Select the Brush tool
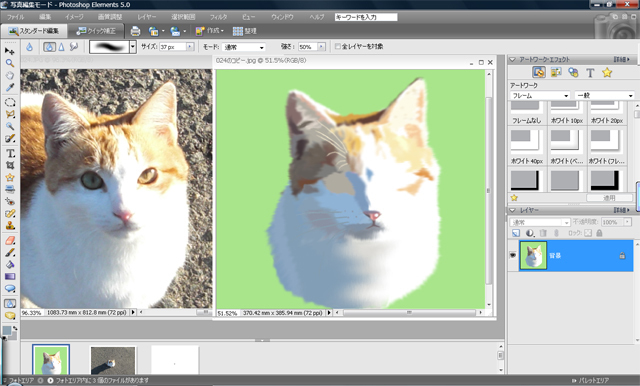640x386 pixels. 10,252
